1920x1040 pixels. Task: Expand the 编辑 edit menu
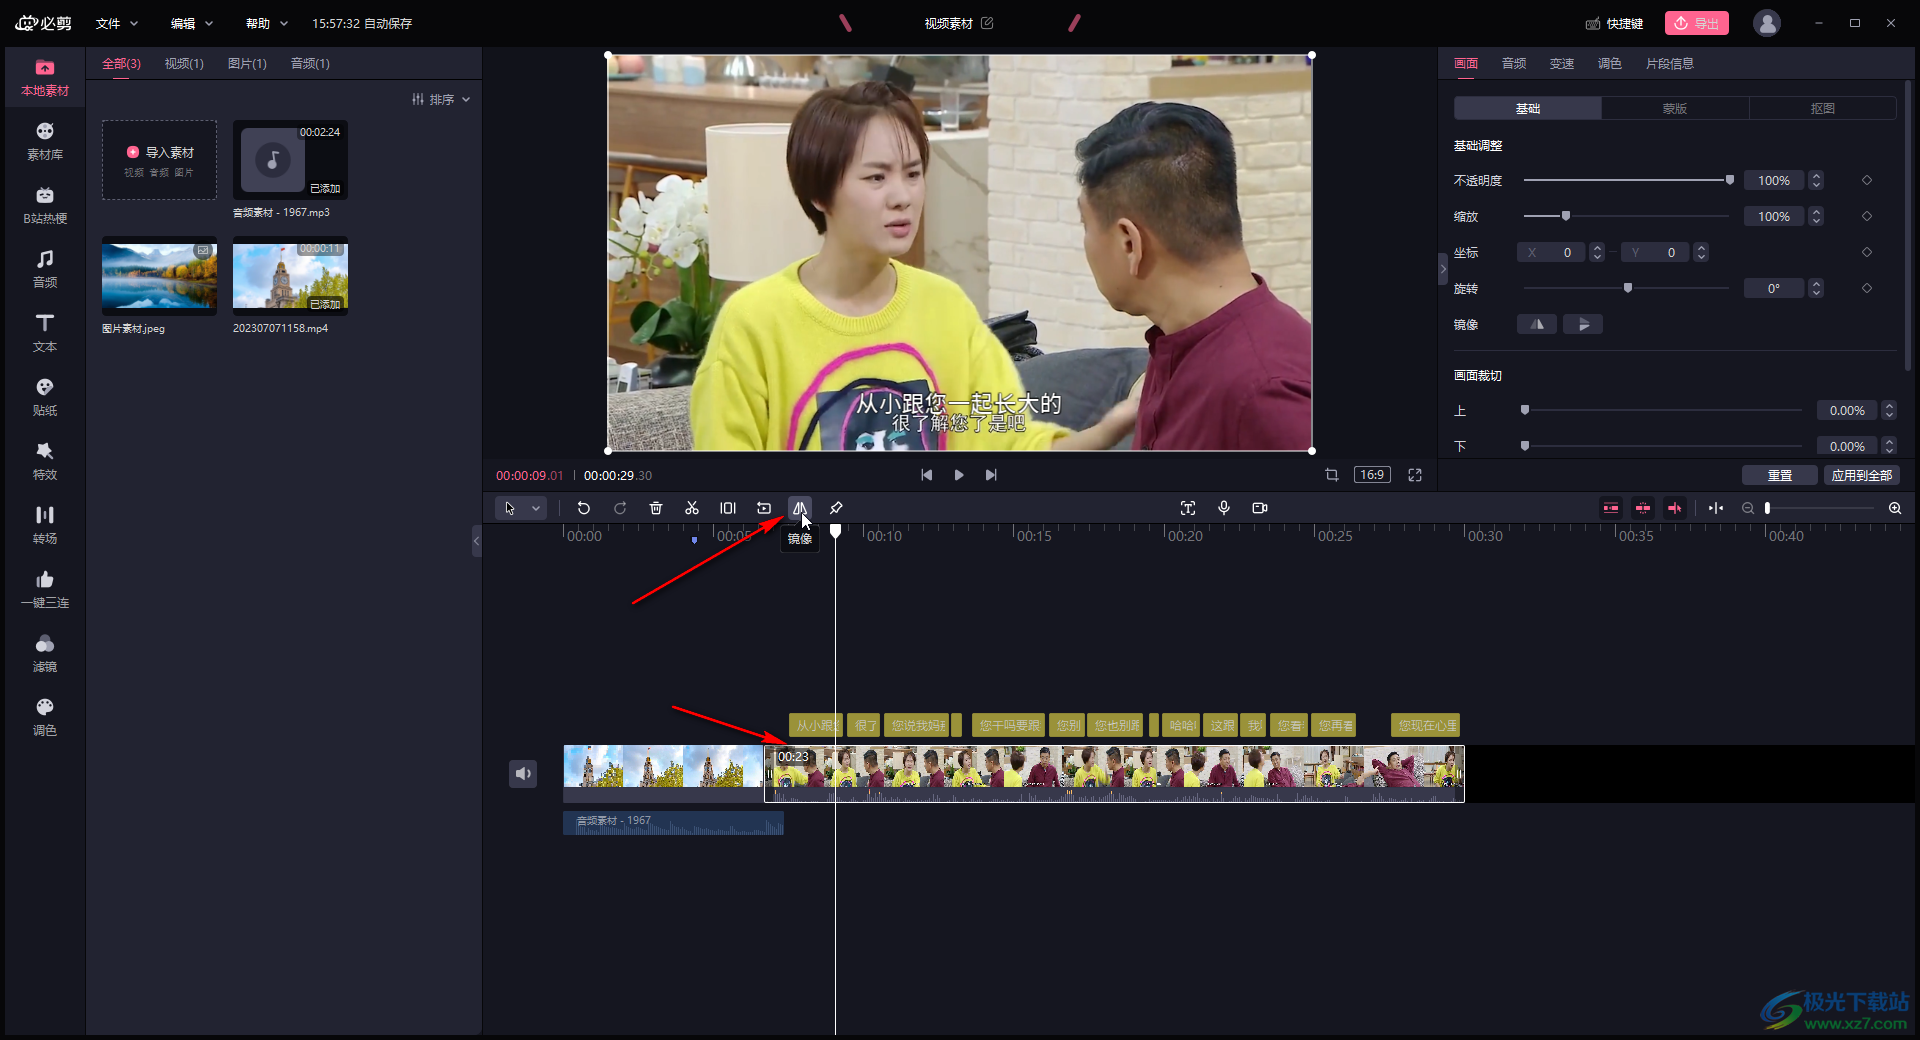click(x=192, y=23)
